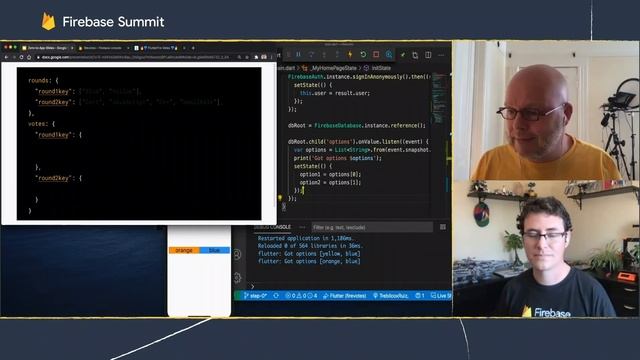Viewport: 640px width, 360px height.
Task: Stop debugging with the red square
Action: click(x=376, y=54)
